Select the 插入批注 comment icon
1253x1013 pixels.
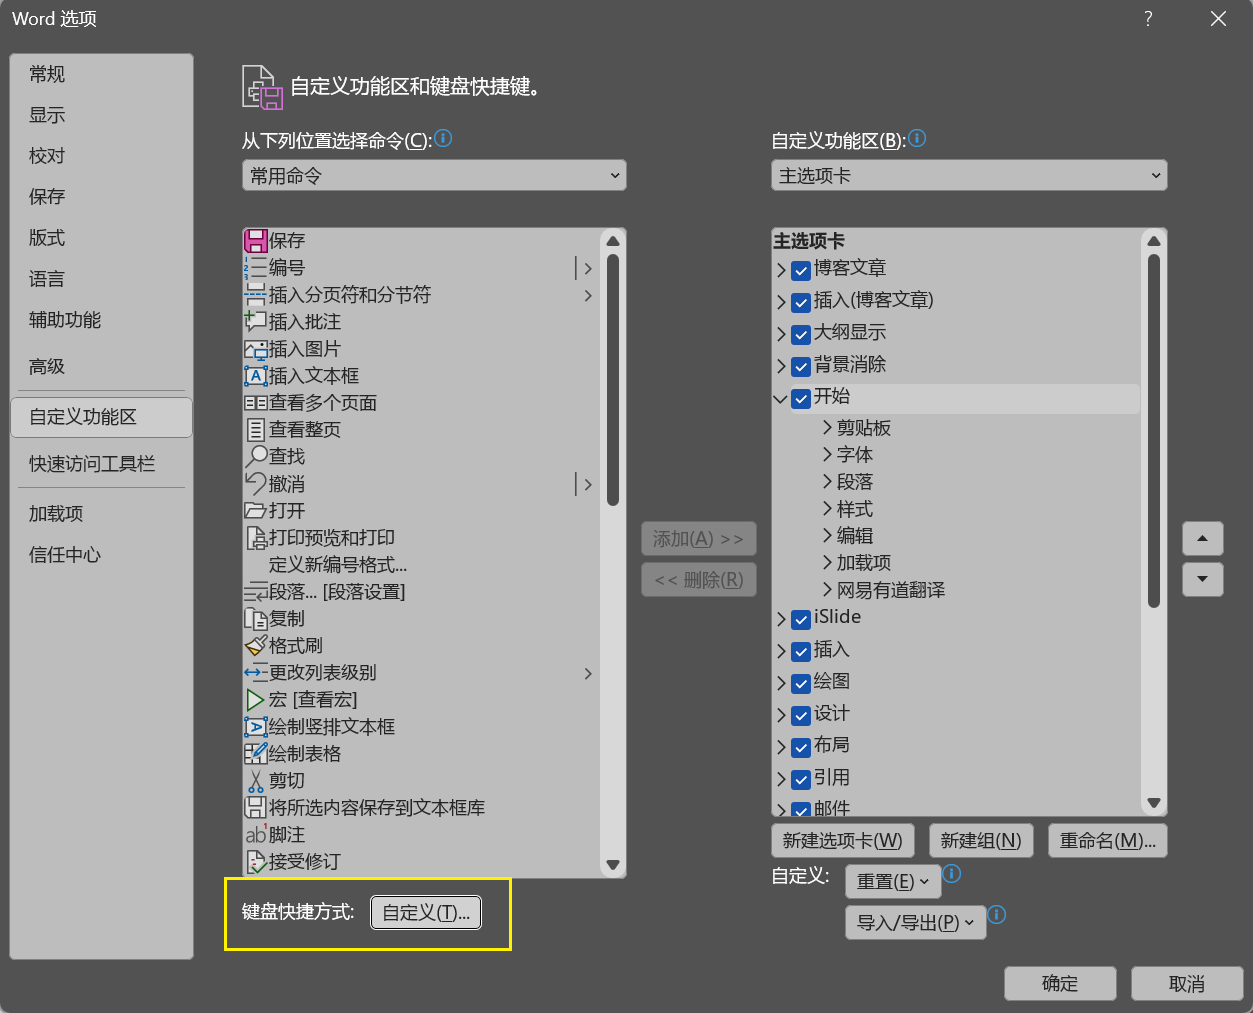(x=256, y=322)
